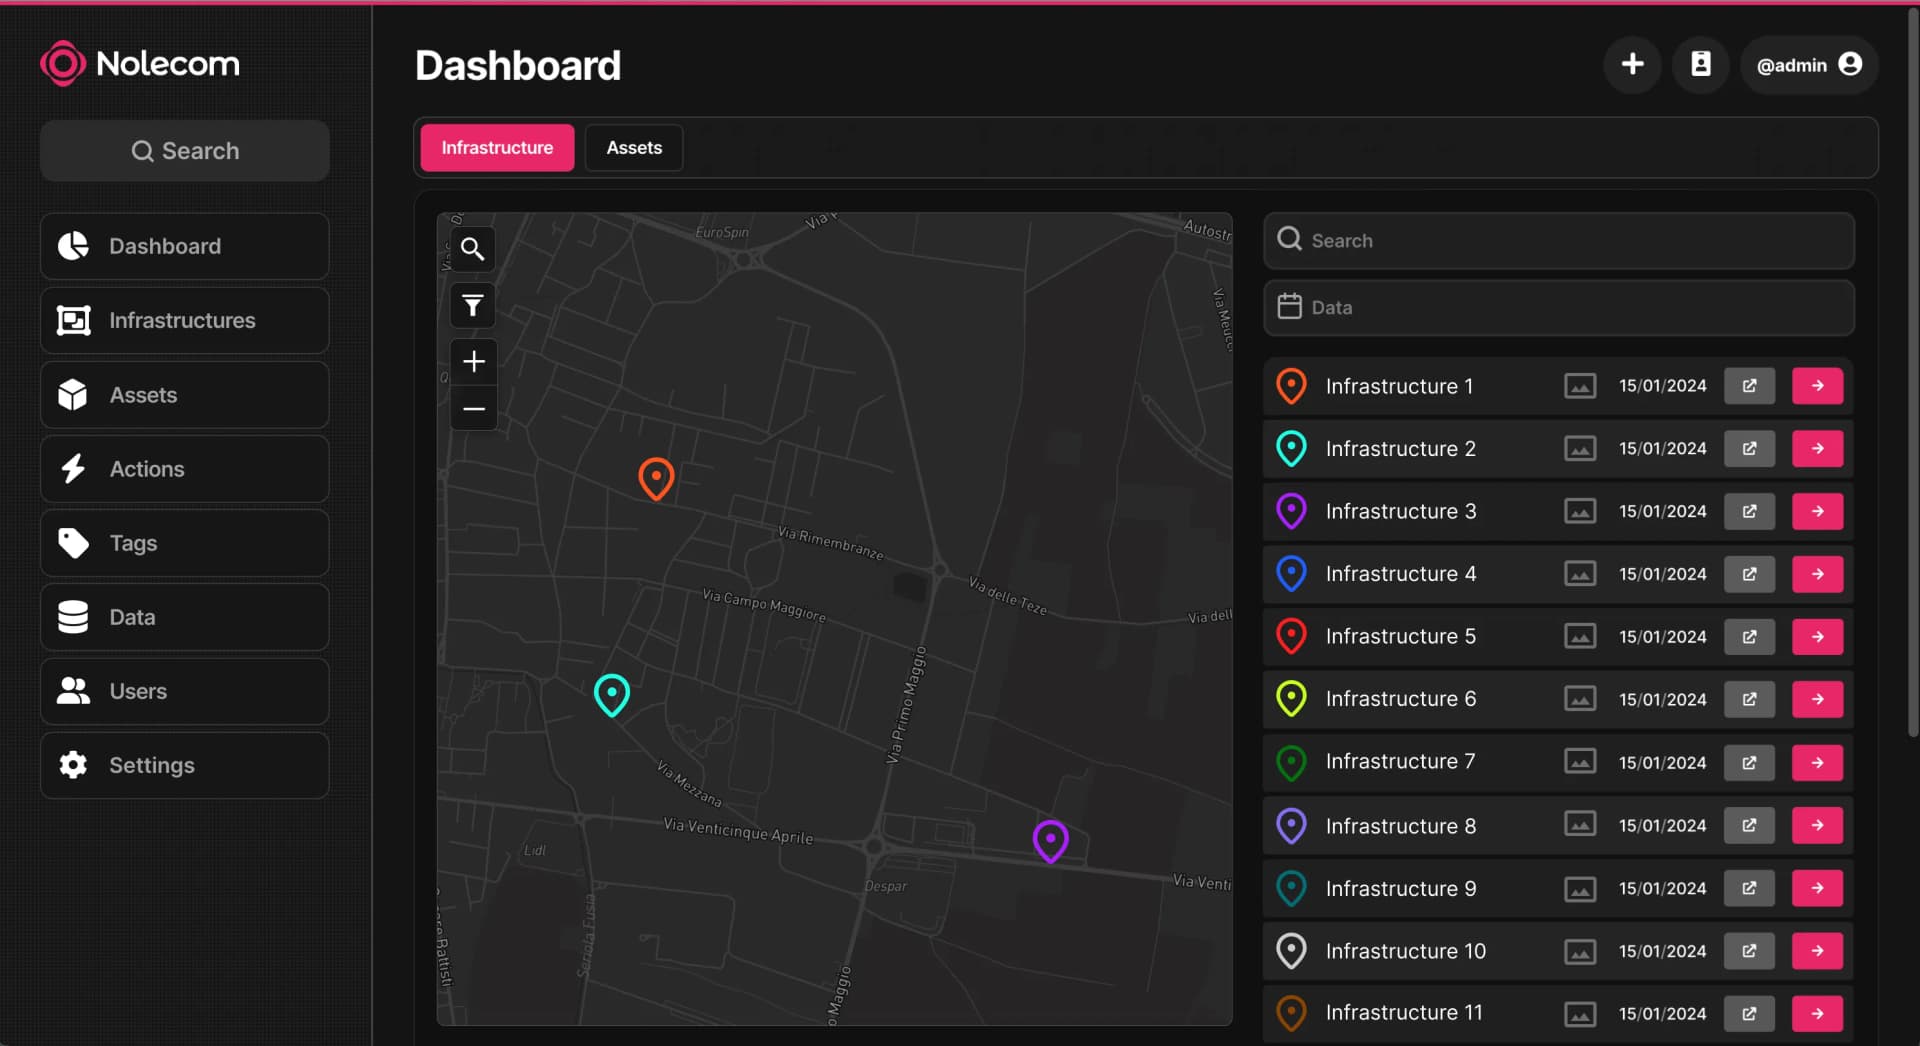Open the Data date picker field

coord(1558,308)
